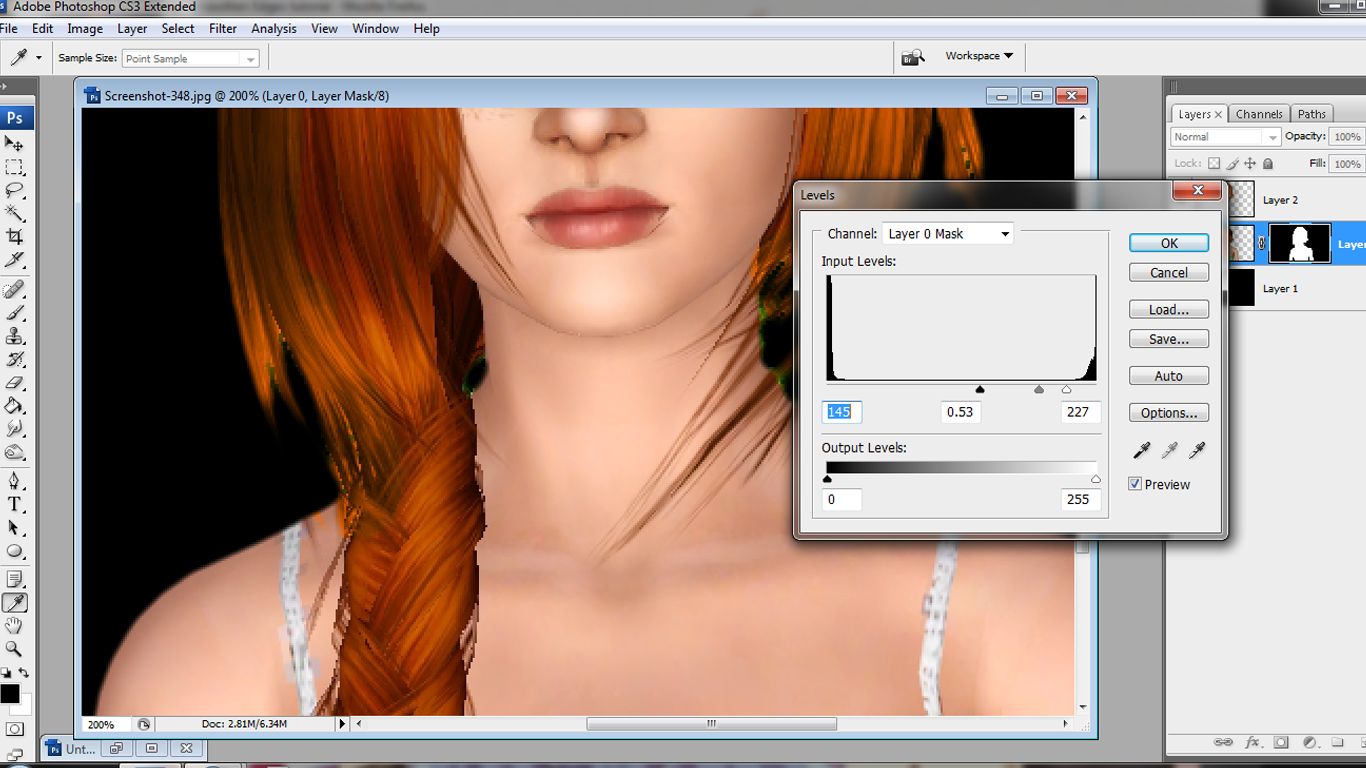The width and height of the screenshot is (1366, 768).
Task: Pick the Magic Wand tool
Action: click(15, 213)
